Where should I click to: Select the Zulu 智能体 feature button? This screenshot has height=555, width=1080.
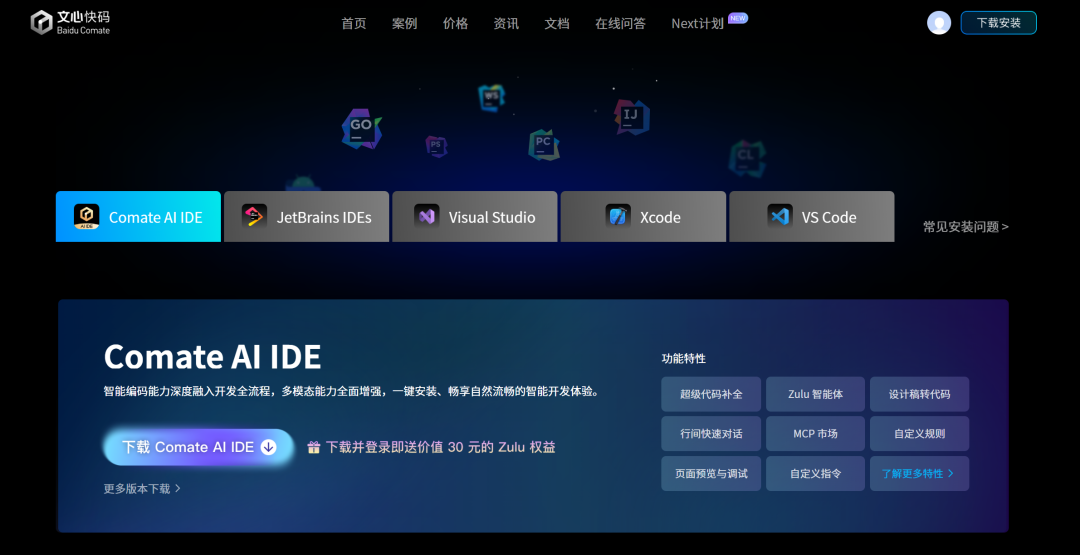click(x=815, y=394)
